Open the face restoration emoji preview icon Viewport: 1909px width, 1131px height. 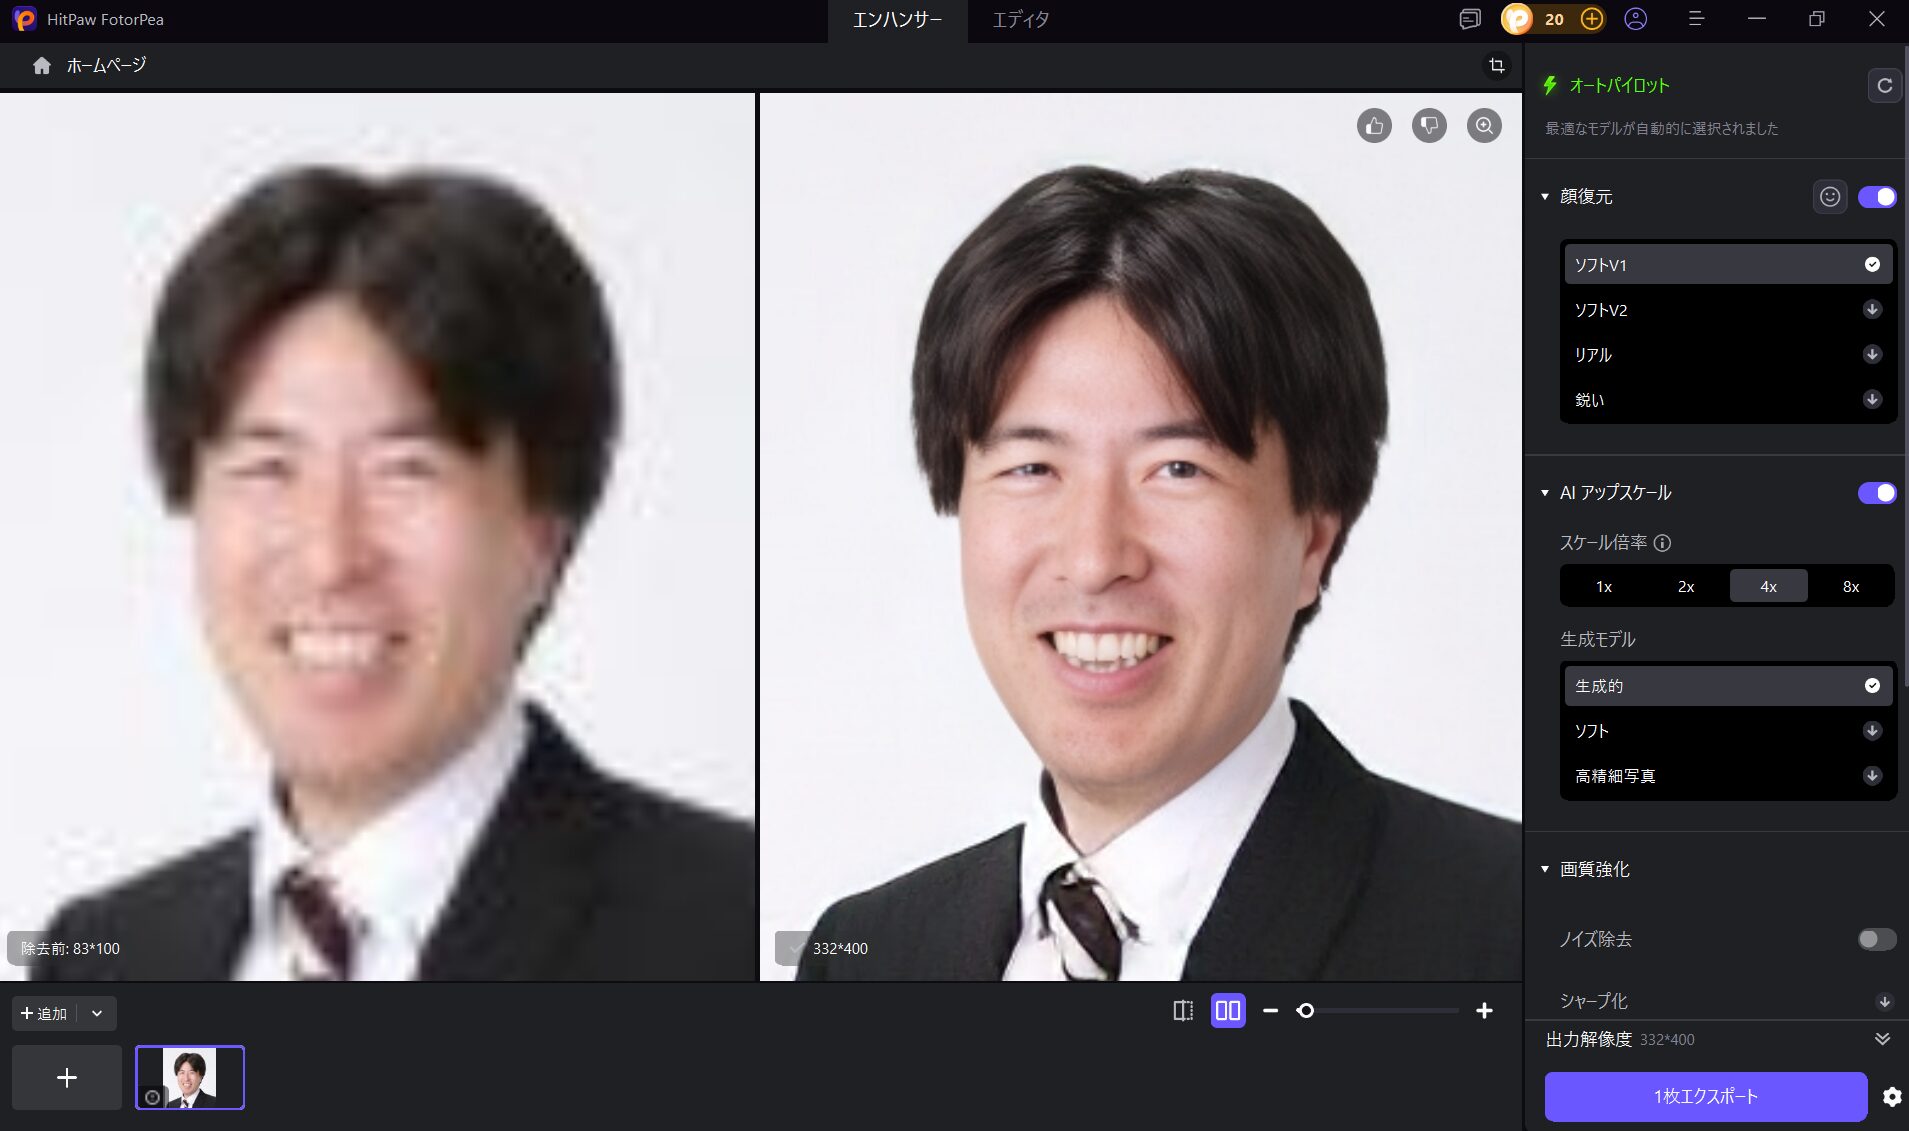[x=1830, y=197]
